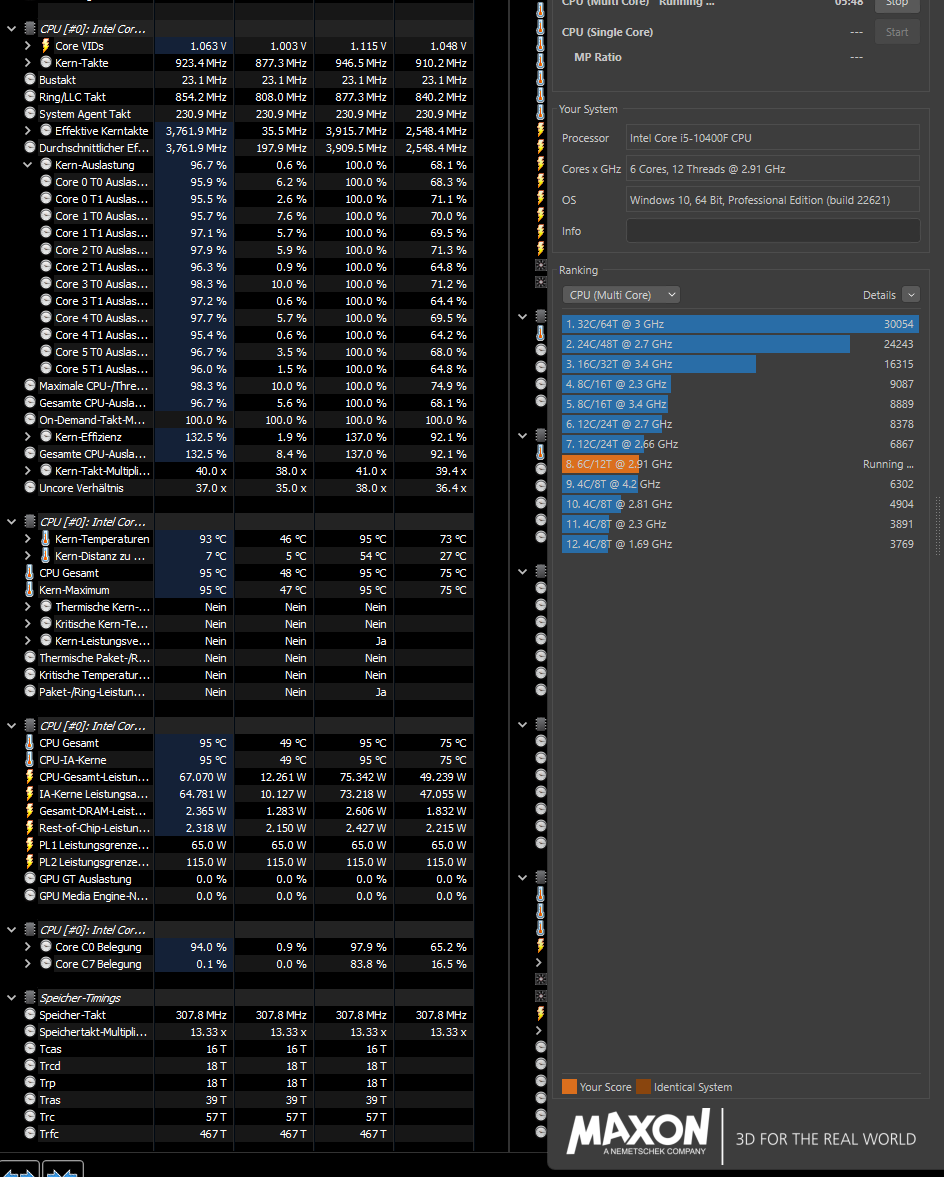Expand the Kern-Takte row
Viewport: 944px width, 1177px height.
click(28, 62)
